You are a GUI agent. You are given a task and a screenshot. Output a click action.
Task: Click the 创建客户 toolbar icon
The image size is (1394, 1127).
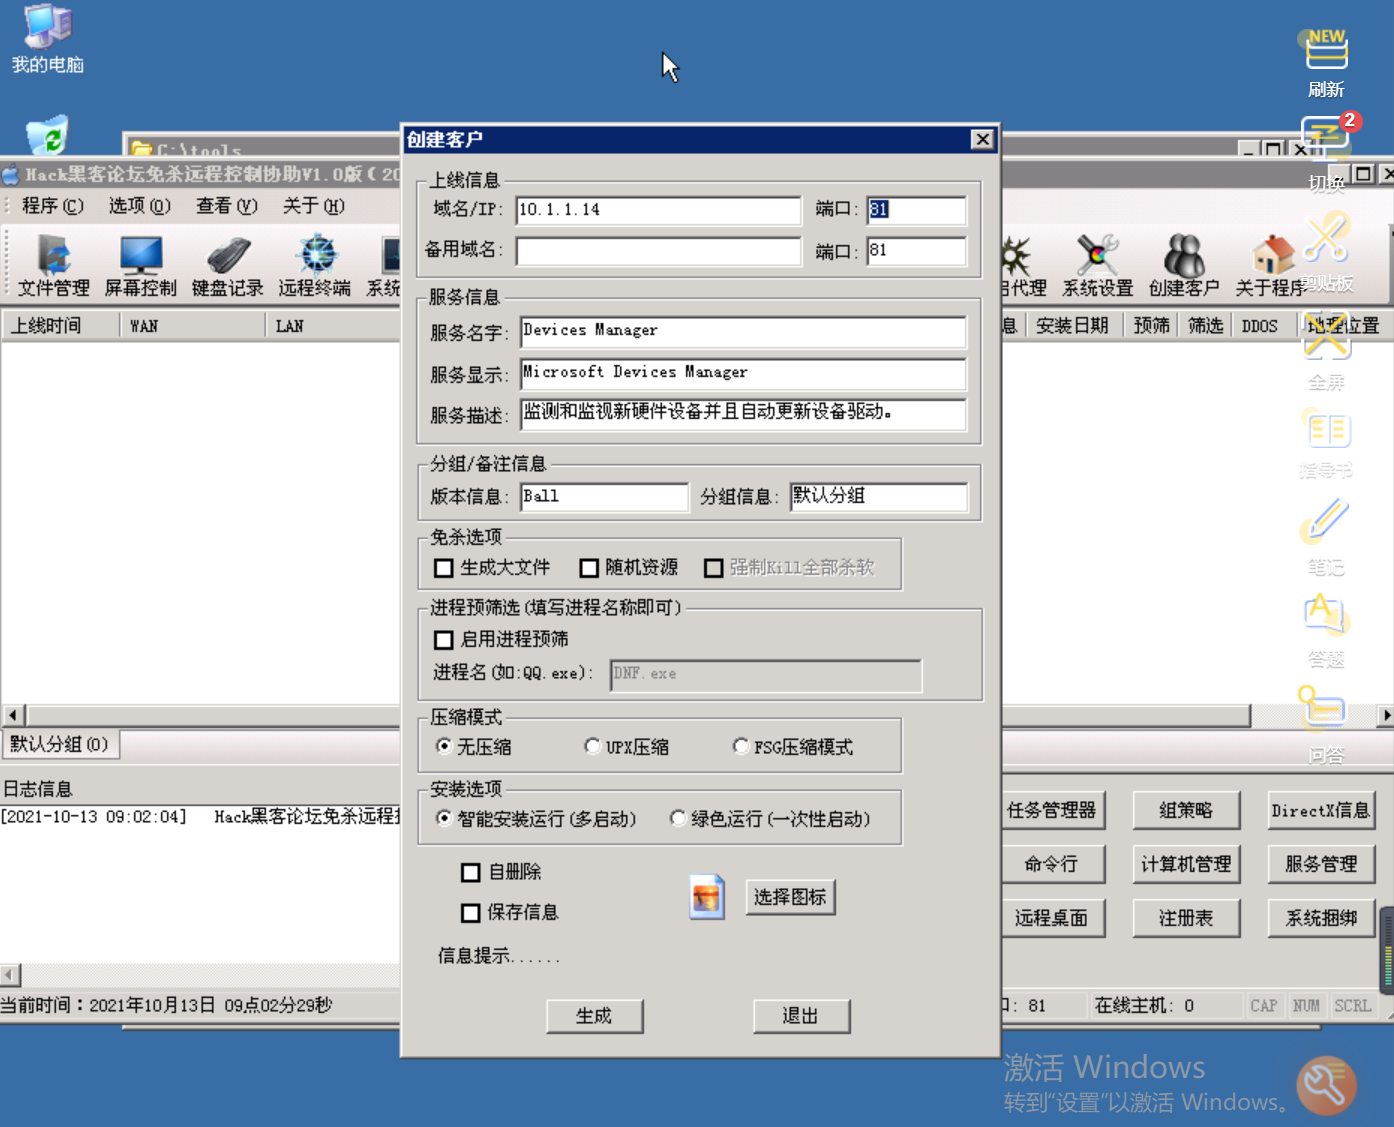pos(1184,266)
